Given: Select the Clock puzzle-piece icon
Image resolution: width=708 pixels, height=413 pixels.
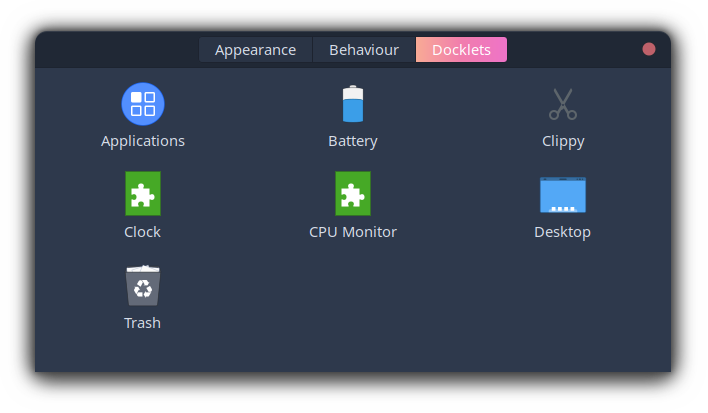Looking at the screenshot, I should 143,193.
